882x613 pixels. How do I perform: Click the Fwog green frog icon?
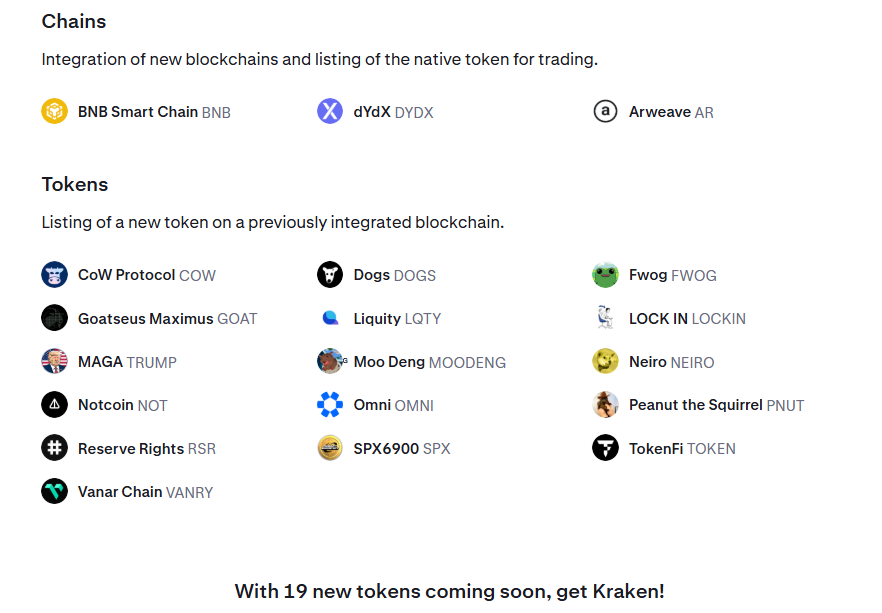[x=605, y=274]
